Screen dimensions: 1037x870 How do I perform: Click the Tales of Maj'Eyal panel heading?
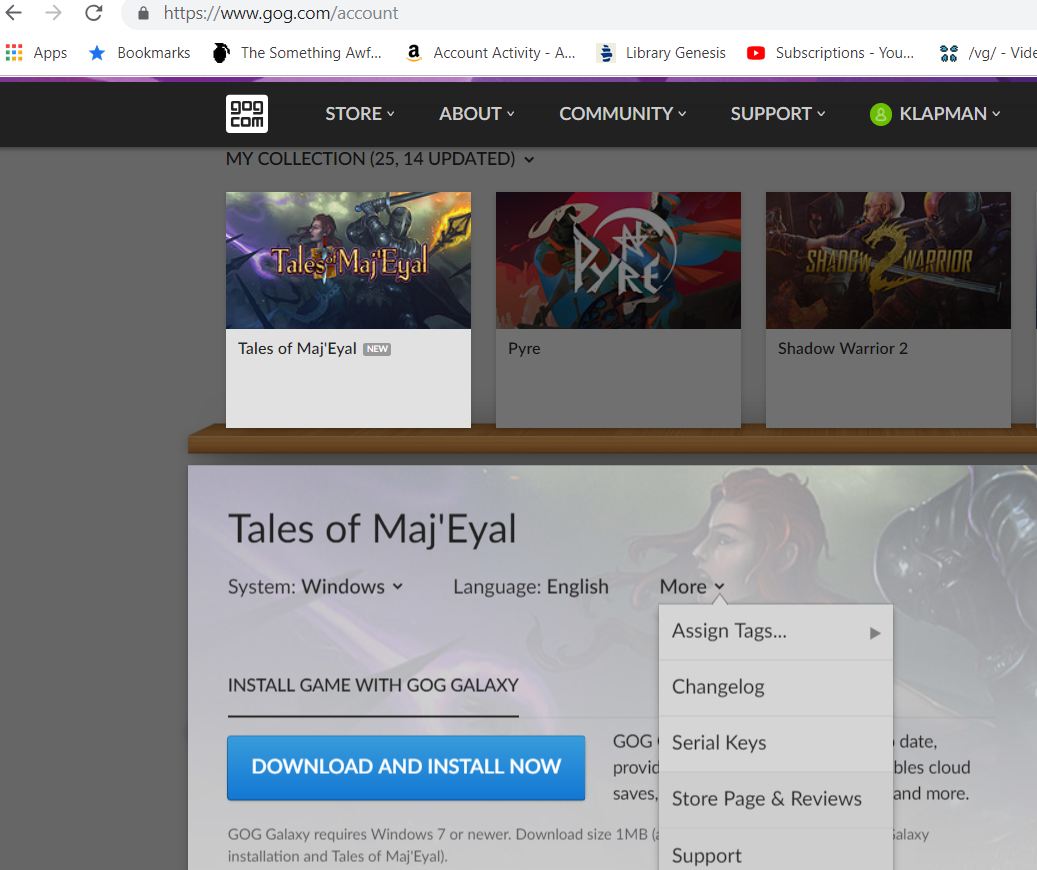pyautogui.click(x=372, y=529)
